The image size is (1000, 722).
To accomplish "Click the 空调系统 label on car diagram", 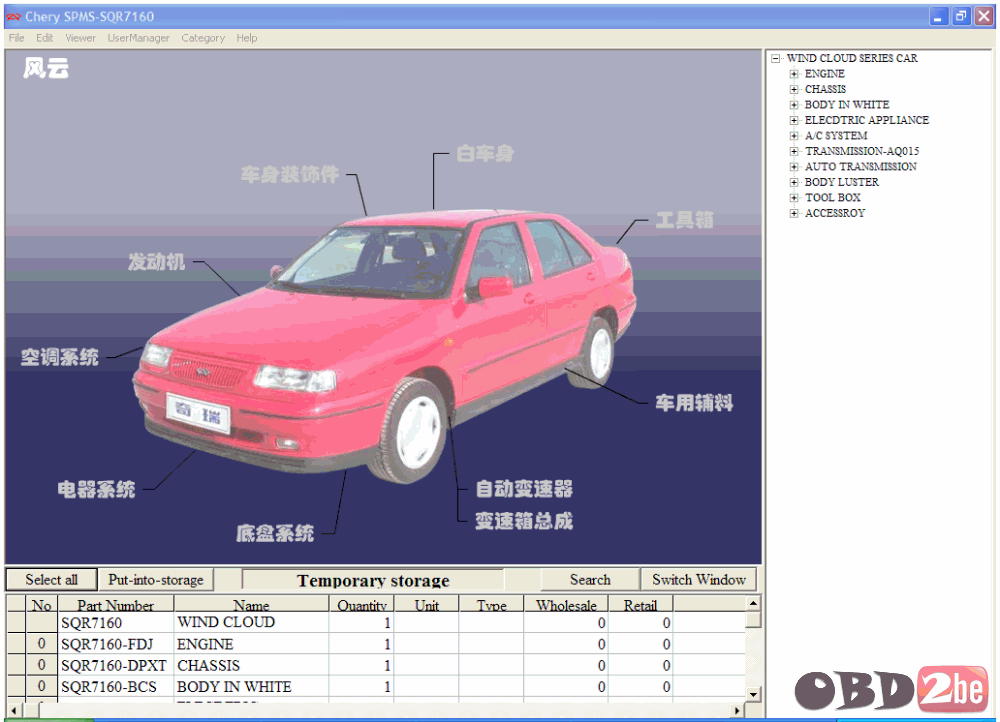I will tap(60, 357).
